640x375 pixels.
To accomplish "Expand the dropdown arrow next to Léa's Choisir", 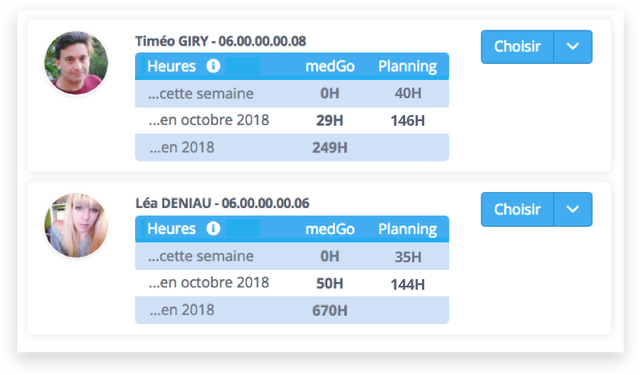I will (x=573, y=209).
